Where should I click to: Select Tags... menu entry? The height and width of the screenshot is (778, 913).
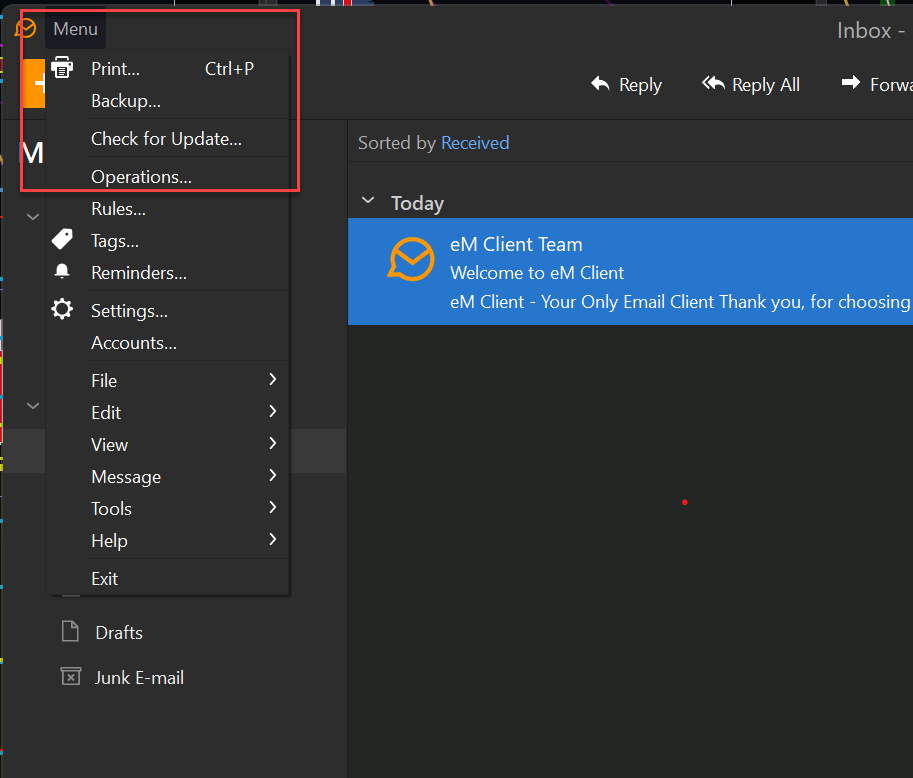[167, 241]
